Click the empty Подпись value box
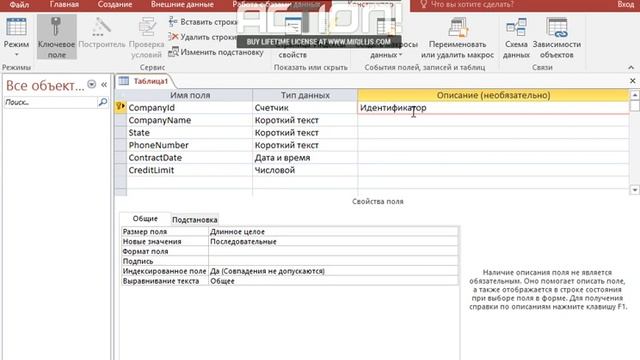This screenshot has height=360, width=640. click(333, 261)
